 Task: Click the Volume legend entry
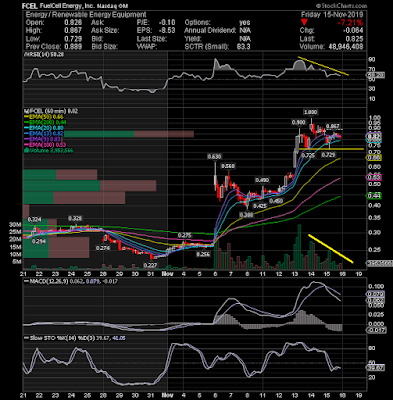coord(49,151)
